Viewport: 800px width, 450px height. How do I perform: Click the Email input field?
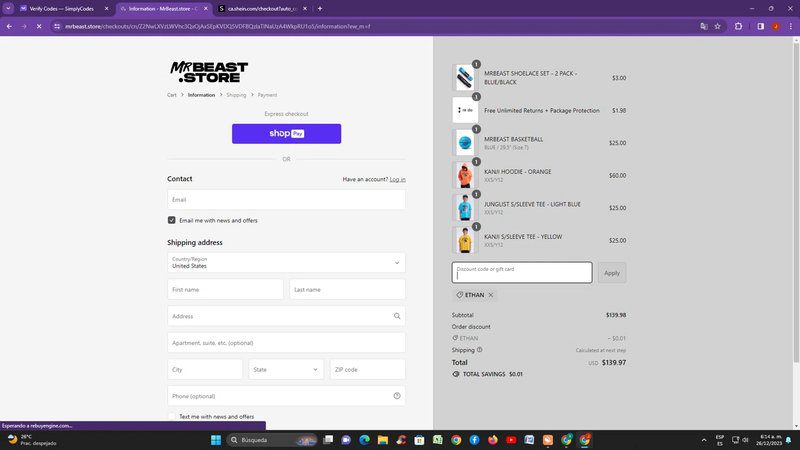[x=286, y=200]
